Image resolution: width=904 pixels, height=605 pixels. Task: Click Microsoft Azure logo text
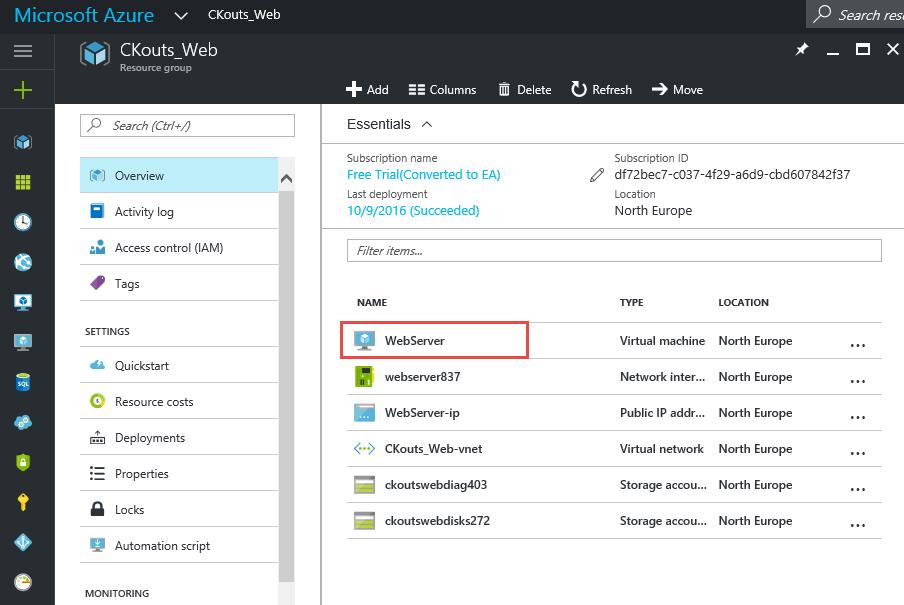point(84,15)
